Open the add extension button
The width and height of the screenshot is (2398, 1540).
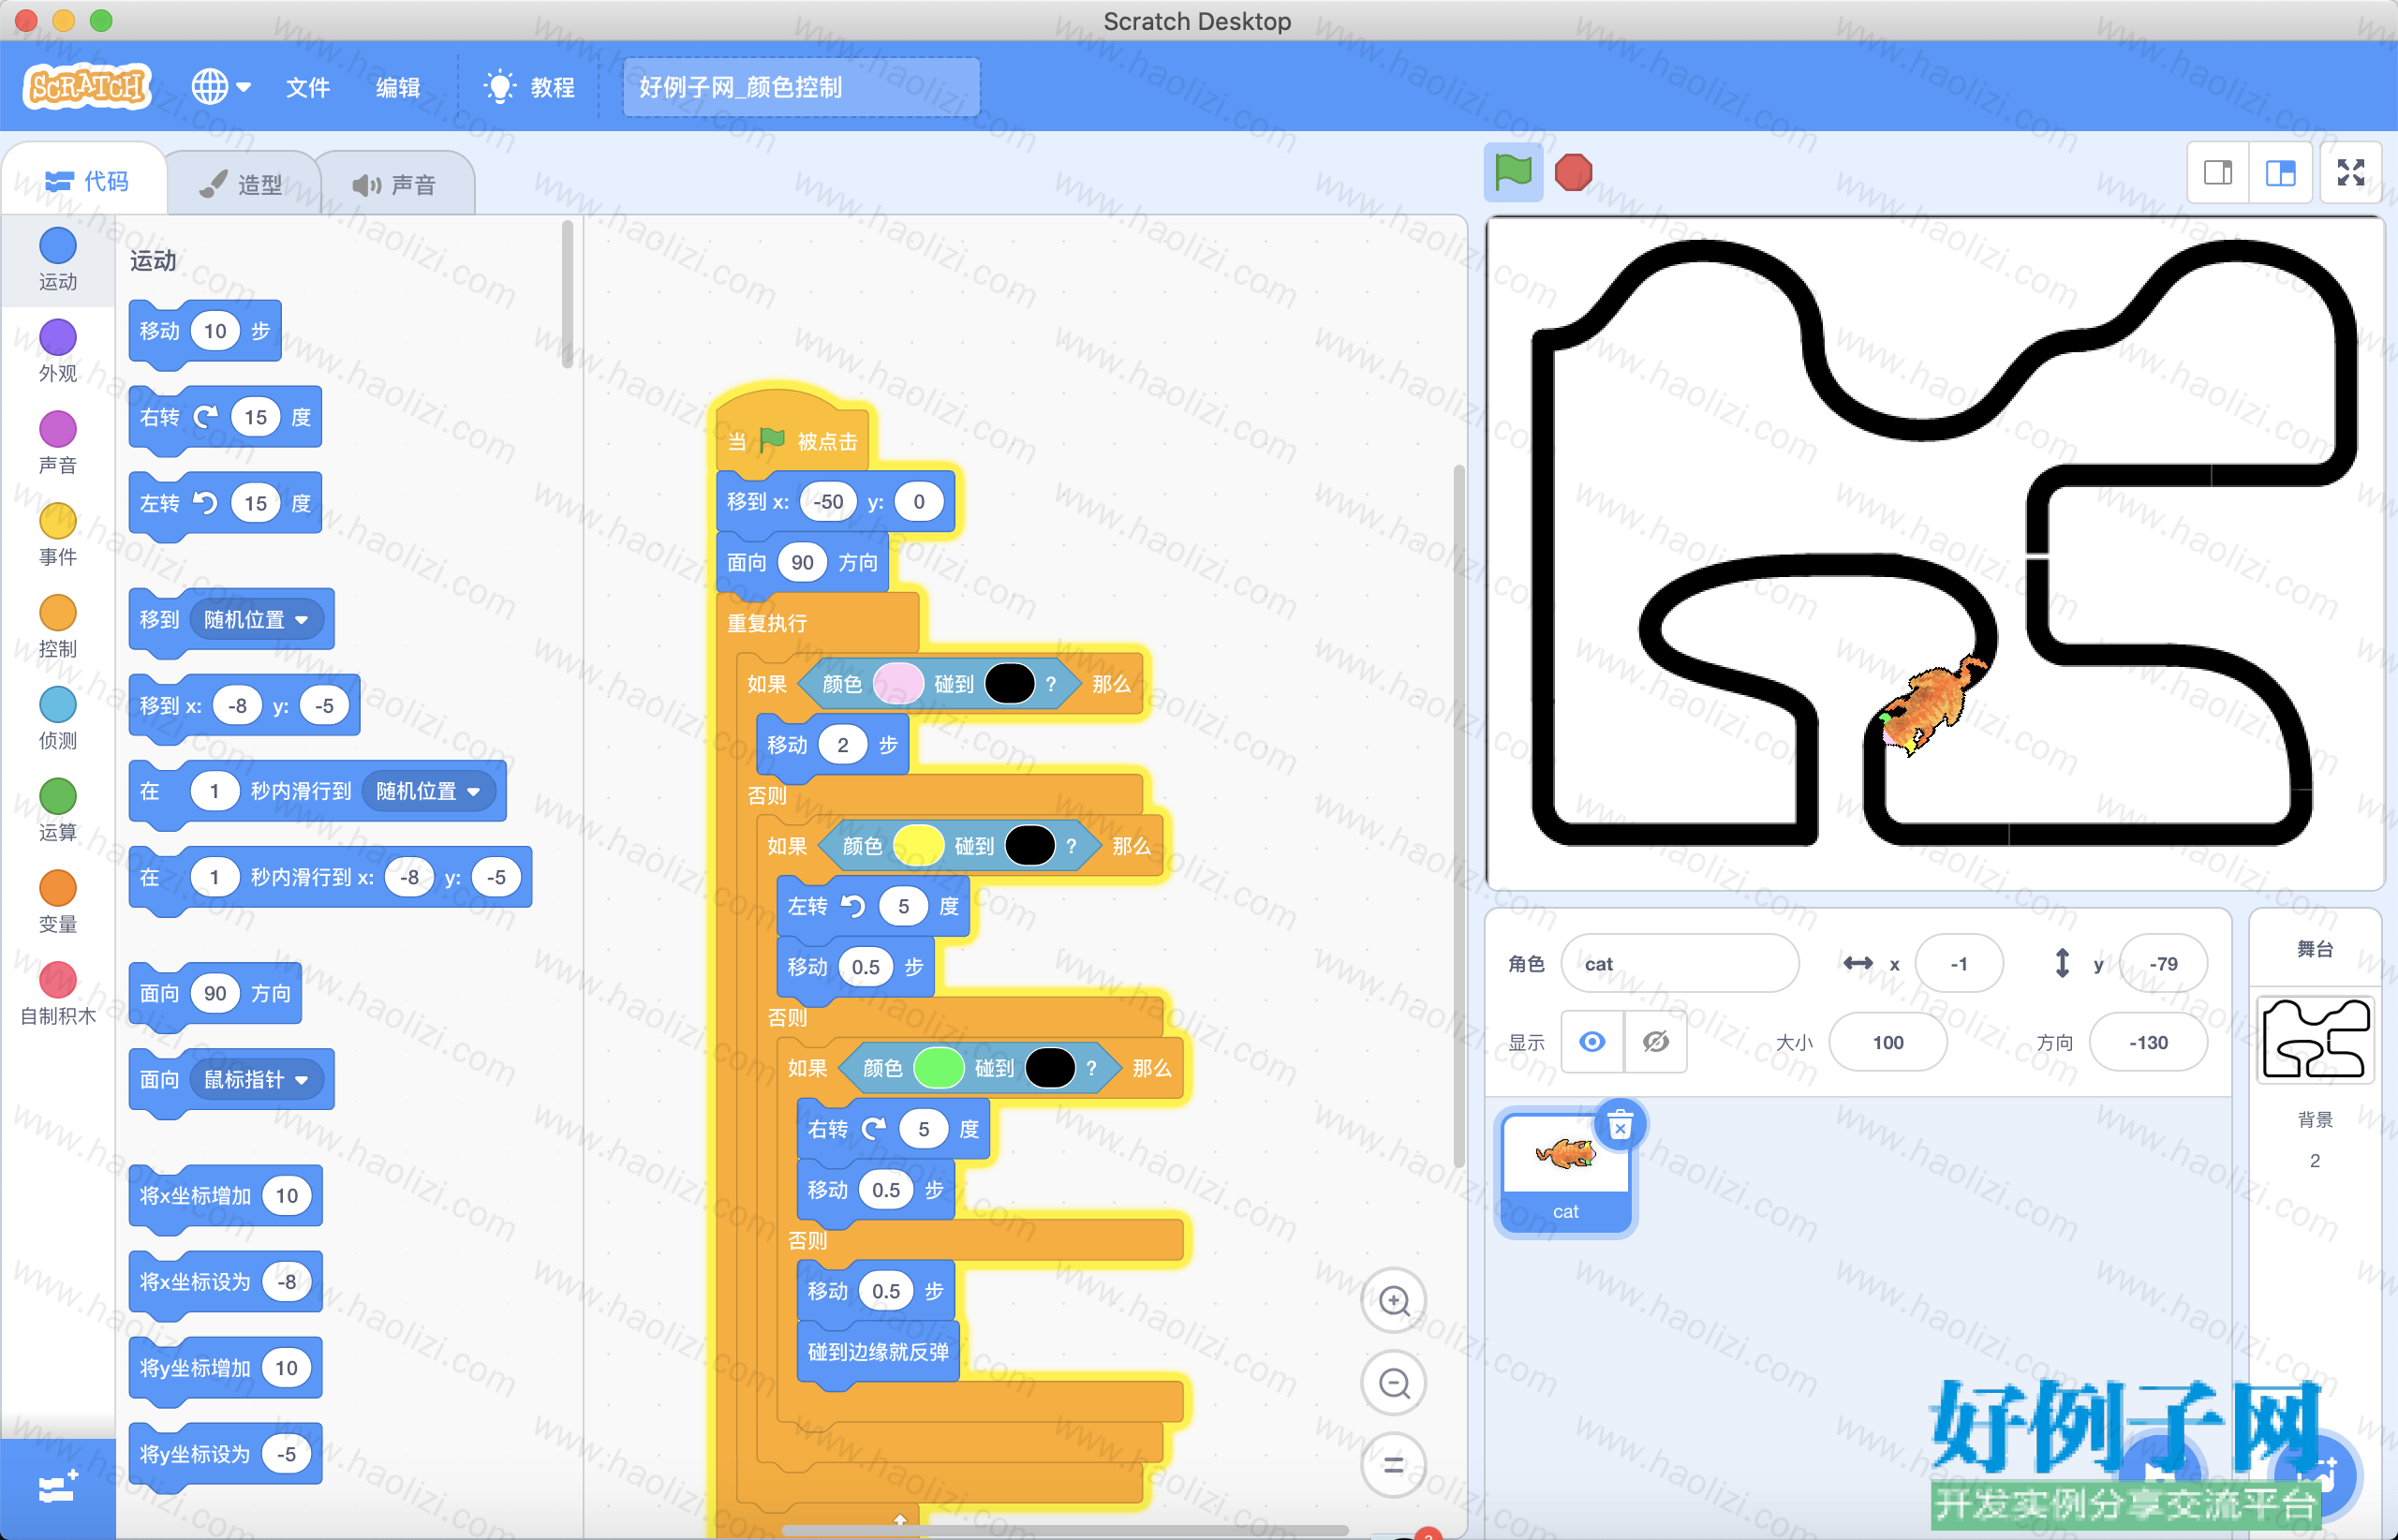coord(58,1488)
